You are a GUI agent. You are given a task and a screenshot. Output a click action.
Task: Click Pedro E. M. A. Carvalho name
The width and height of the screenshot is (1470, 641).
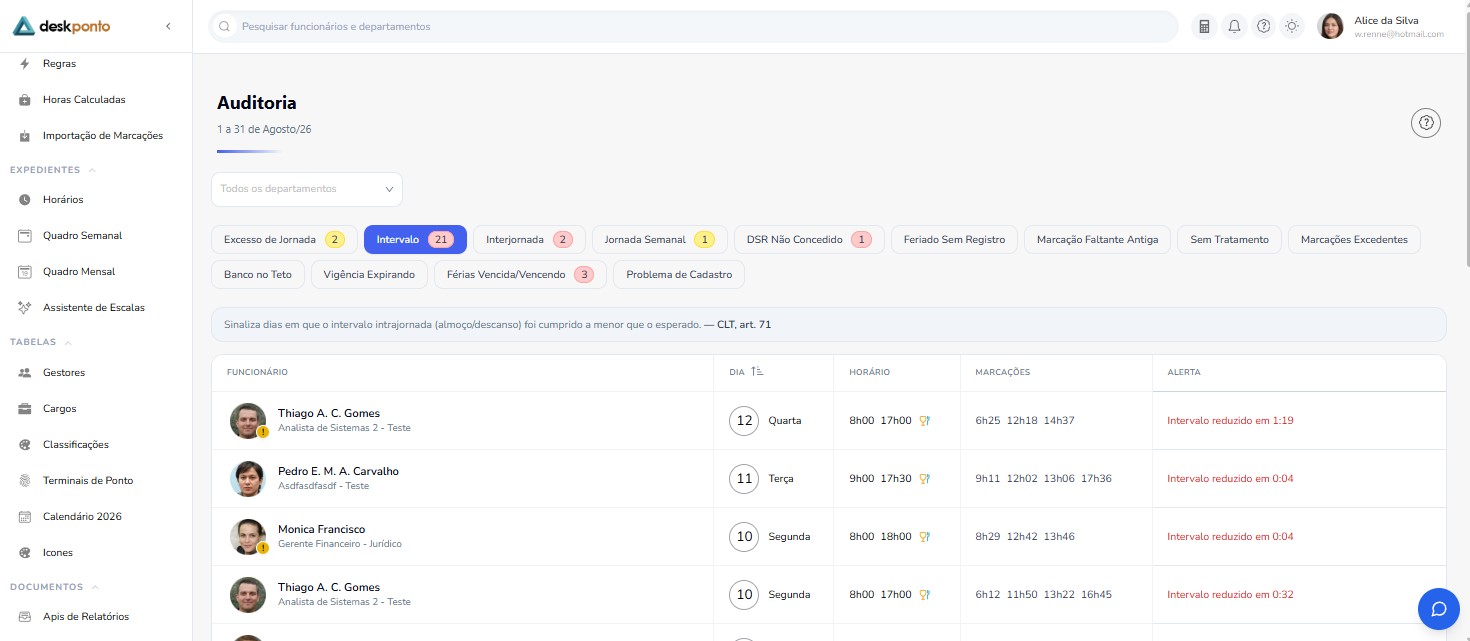(338, 471)
